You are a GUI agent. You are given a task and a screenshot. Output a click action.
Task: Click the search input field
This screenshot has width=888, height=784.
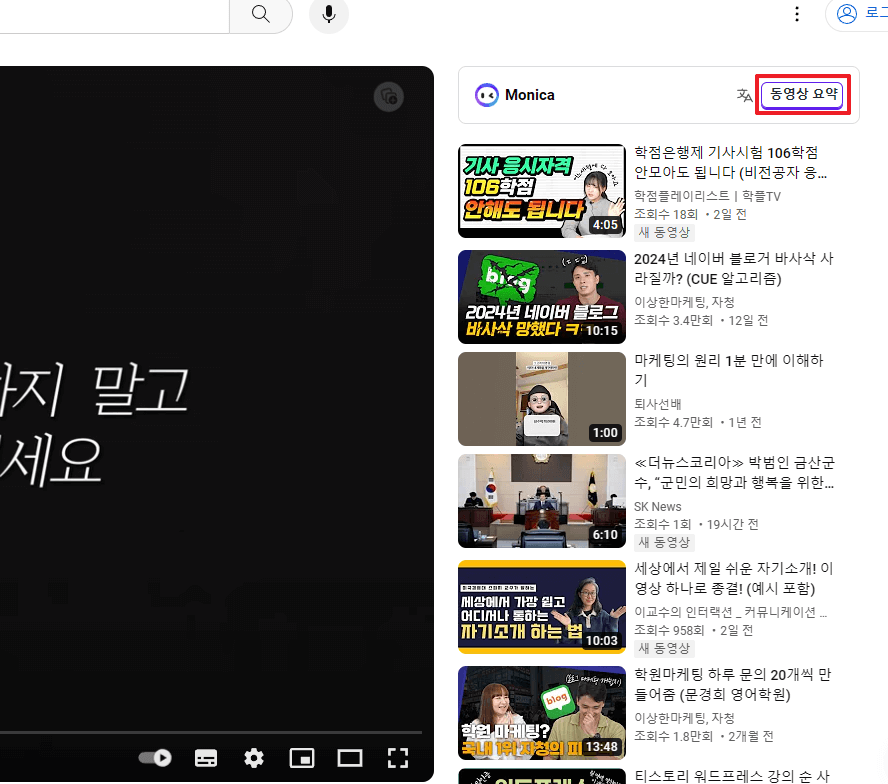pyautogui.click(x=110, y=15)
